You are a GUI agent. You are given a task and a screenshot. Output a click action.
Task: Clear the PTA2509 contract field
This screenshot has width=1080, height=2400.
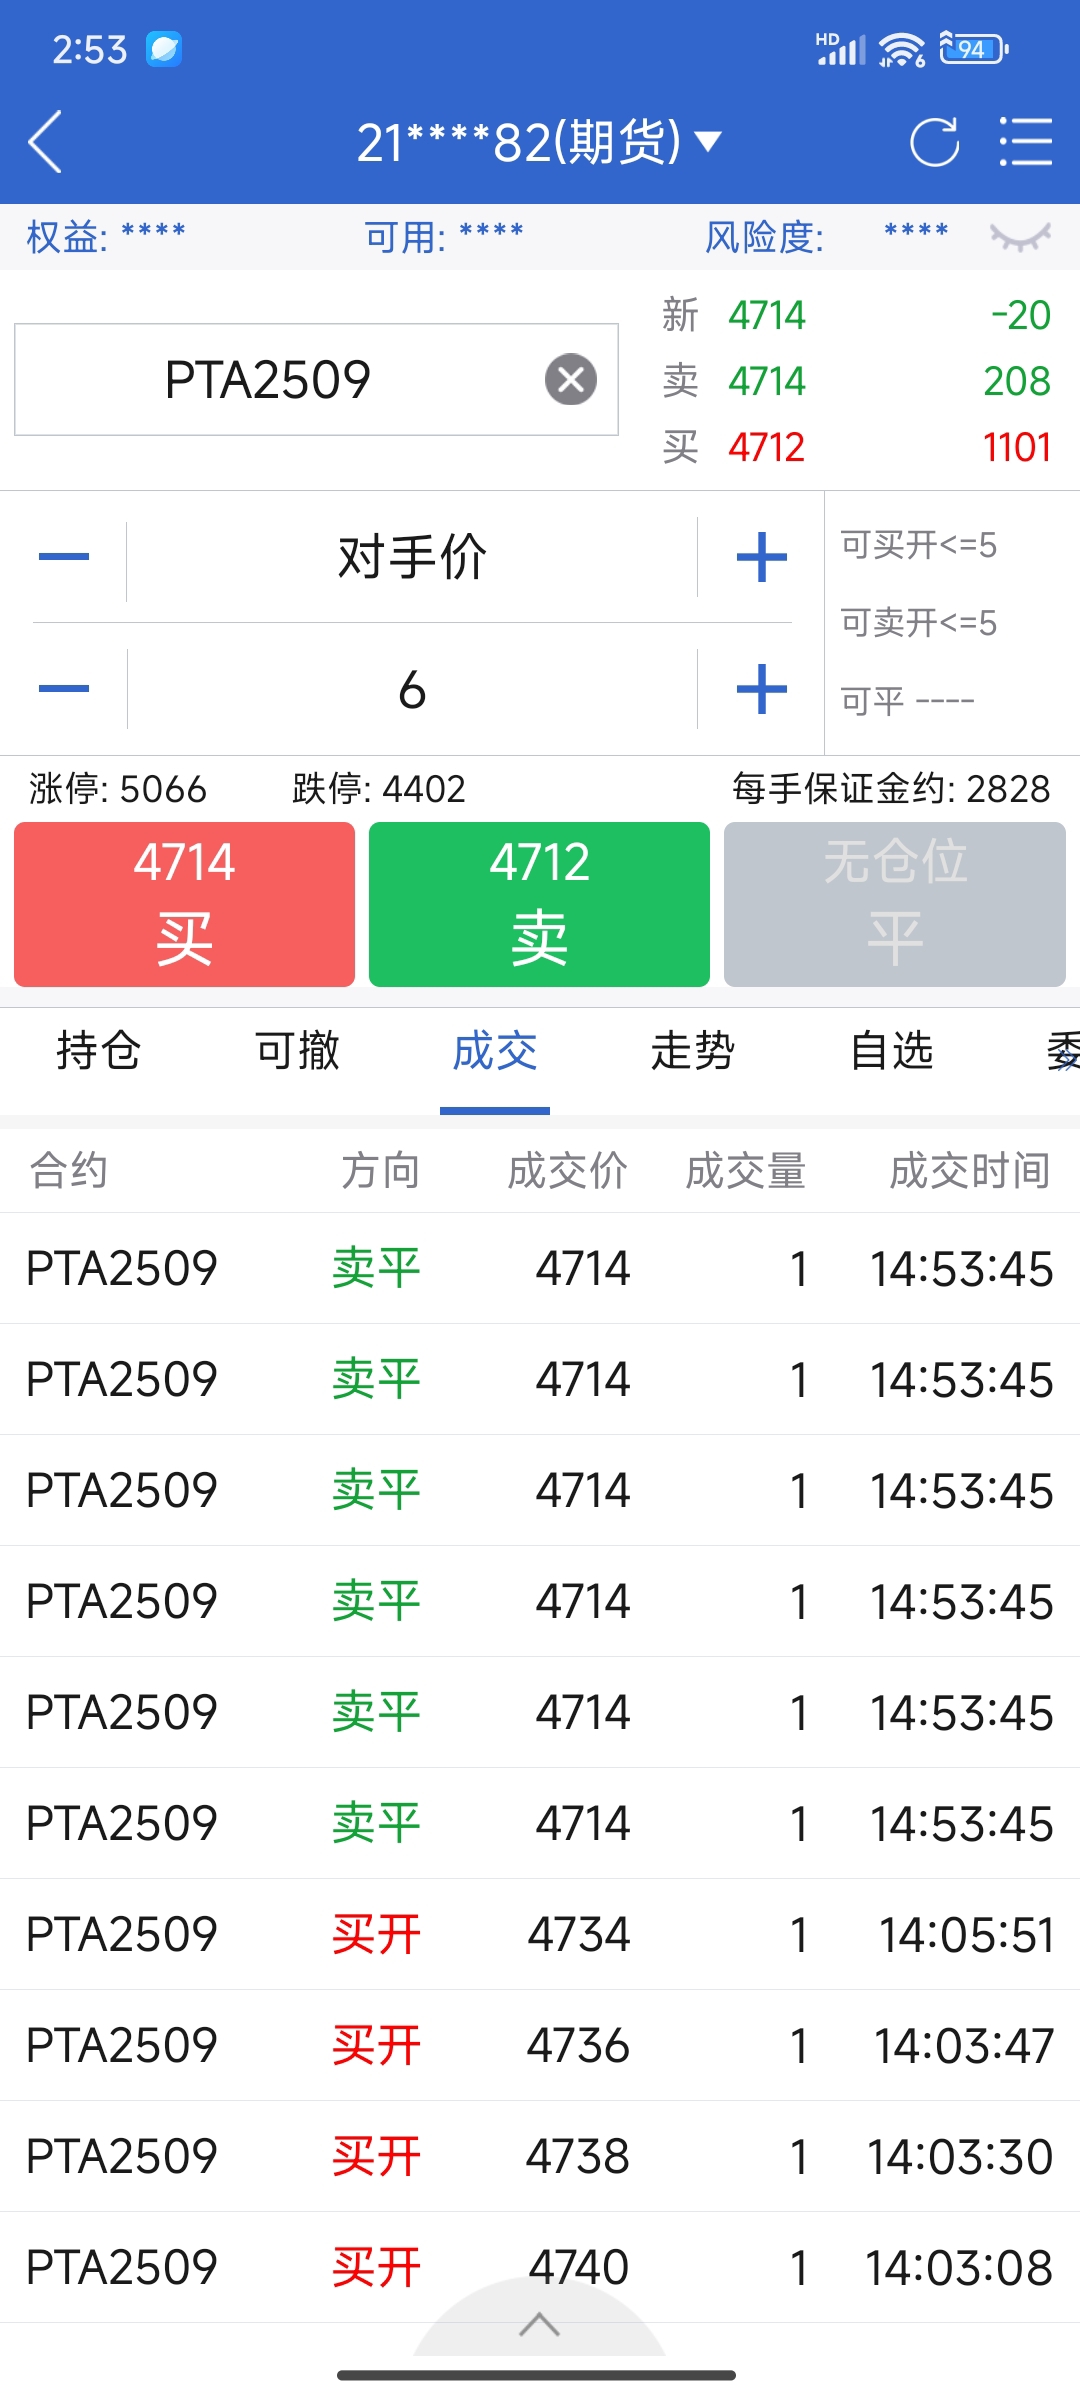571,379
